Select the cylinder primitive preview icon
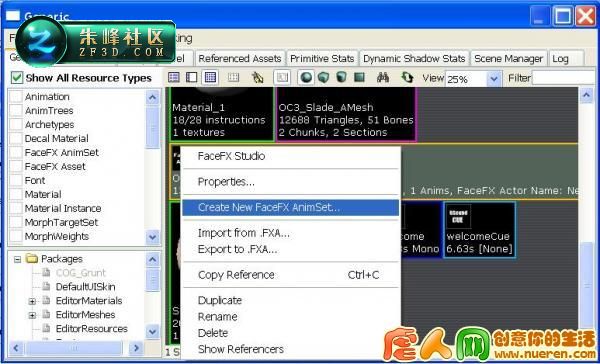 (x=341, y=78)
